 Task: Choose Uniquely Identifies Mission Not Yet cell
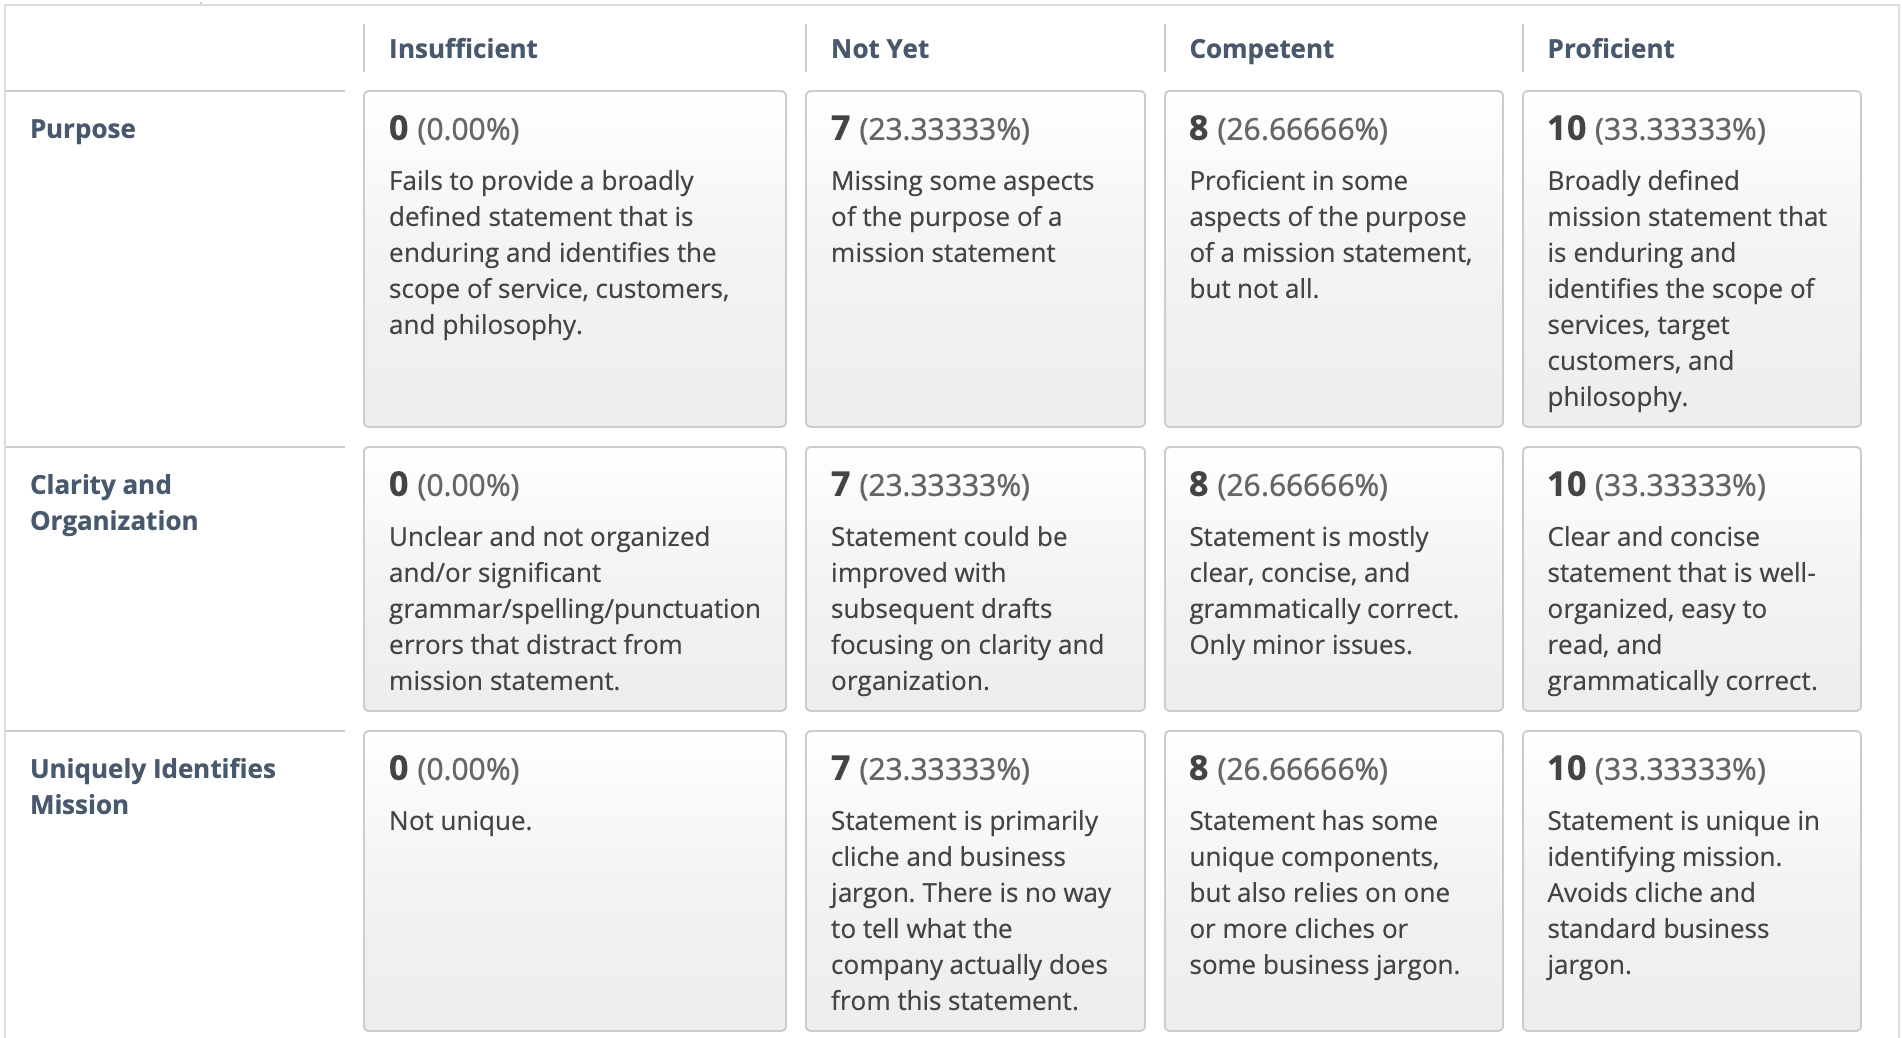pyautogui.click(x=975, y=881)
